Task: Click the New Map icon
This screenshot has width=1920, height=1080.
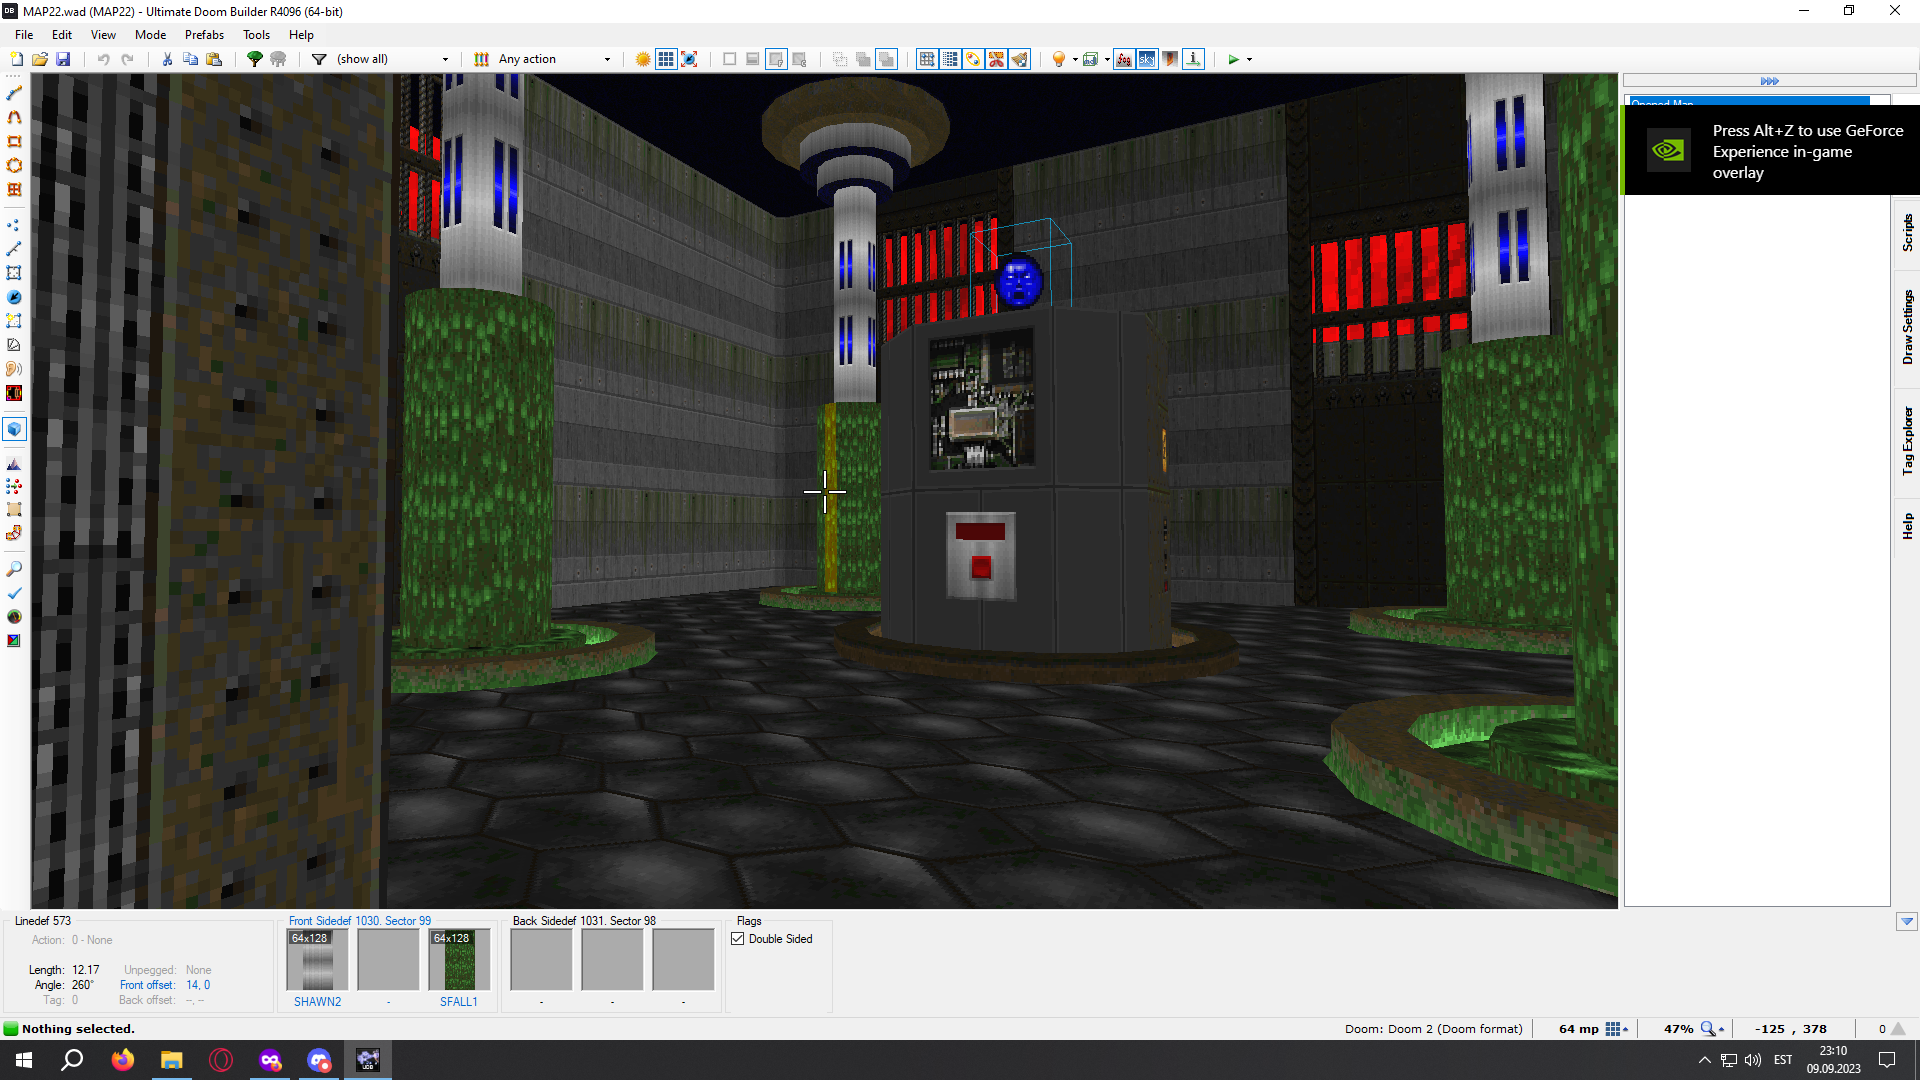Action: (x=17, y=59)
